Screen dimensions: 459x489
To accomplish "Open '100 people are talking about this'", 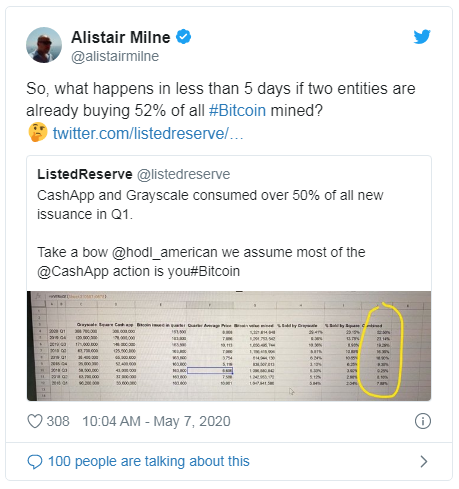I will [149, 461].
